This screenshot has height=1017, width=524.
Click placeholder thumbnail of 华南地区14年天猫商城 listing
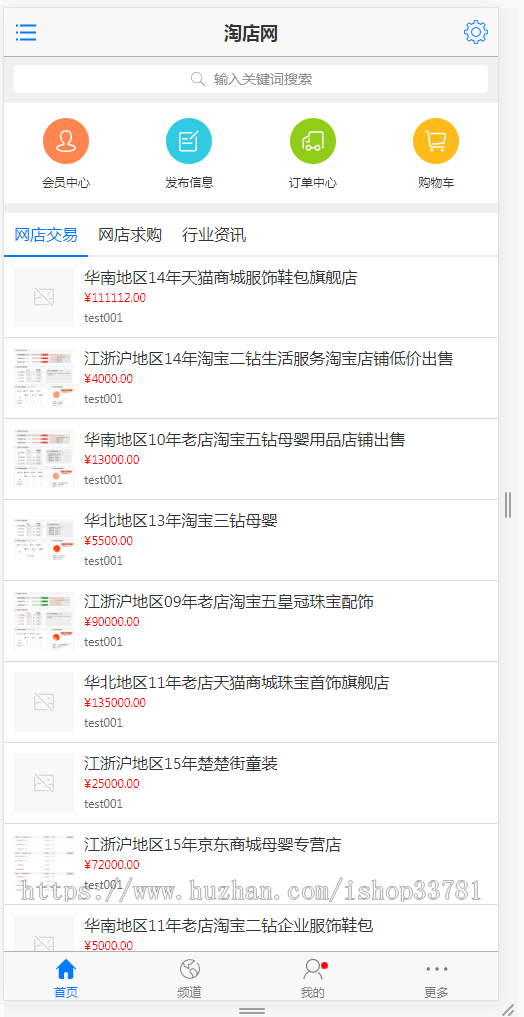pyautogui.click(x=44, y=297)
